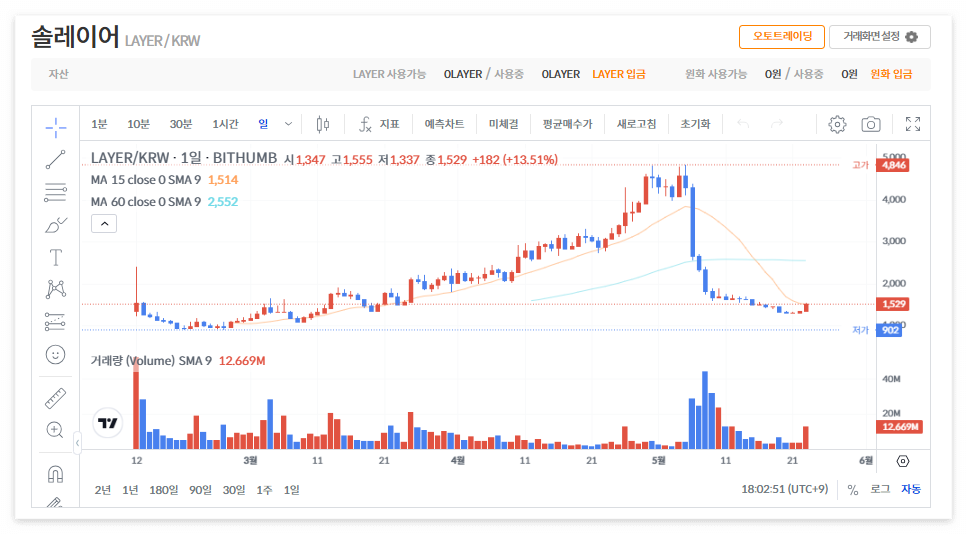Open 오토트레이딩 auto trading
Viewport: 967px width, 534px height.
click(782, 37)
